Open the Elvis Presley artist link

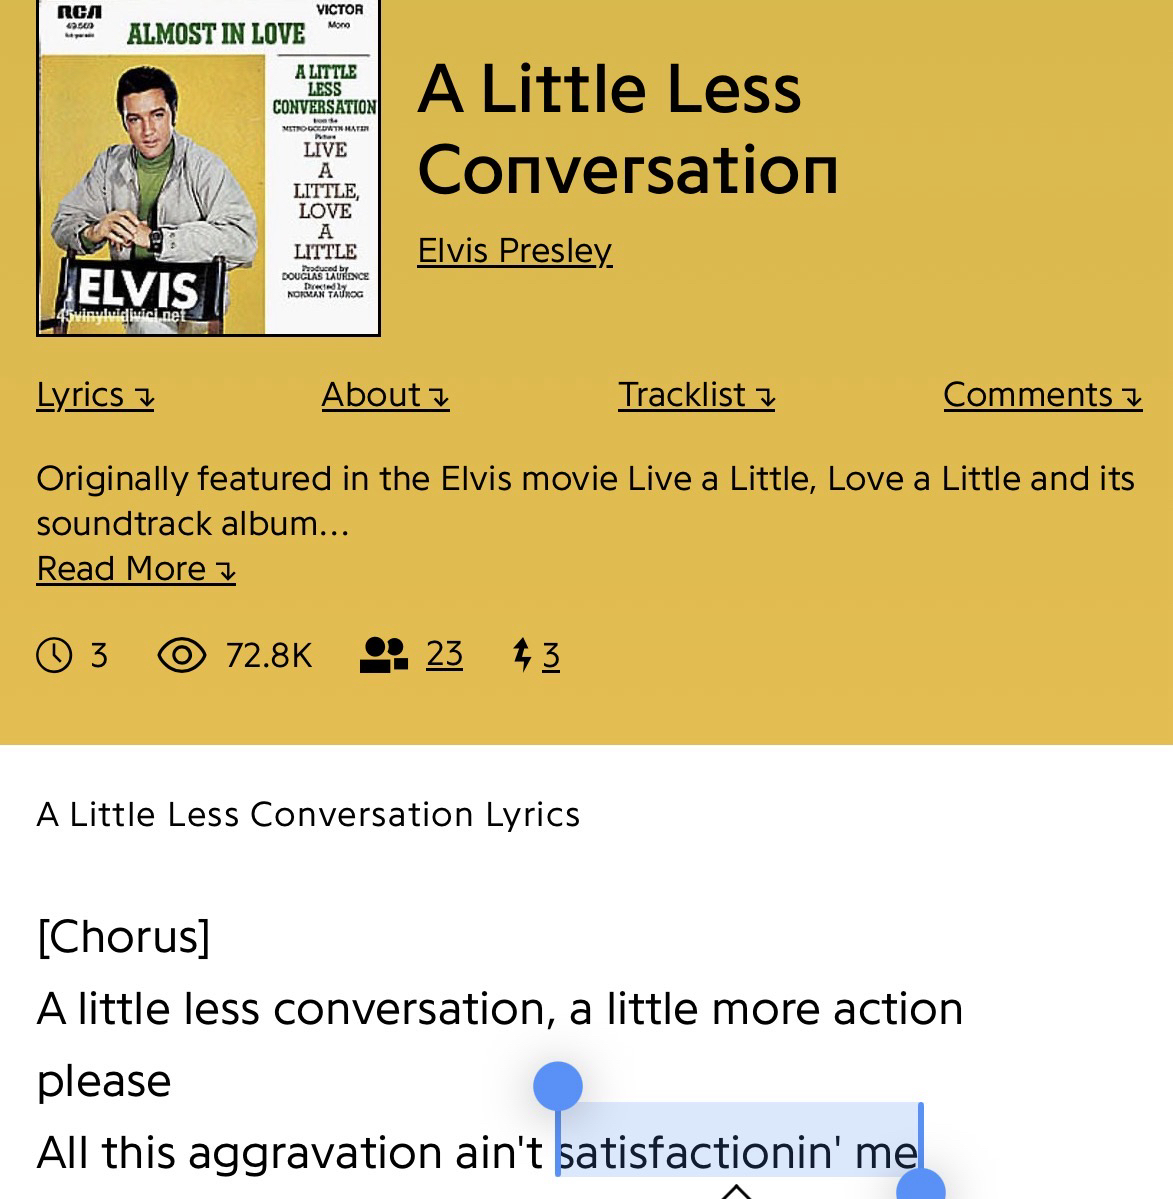coord(514,250)
